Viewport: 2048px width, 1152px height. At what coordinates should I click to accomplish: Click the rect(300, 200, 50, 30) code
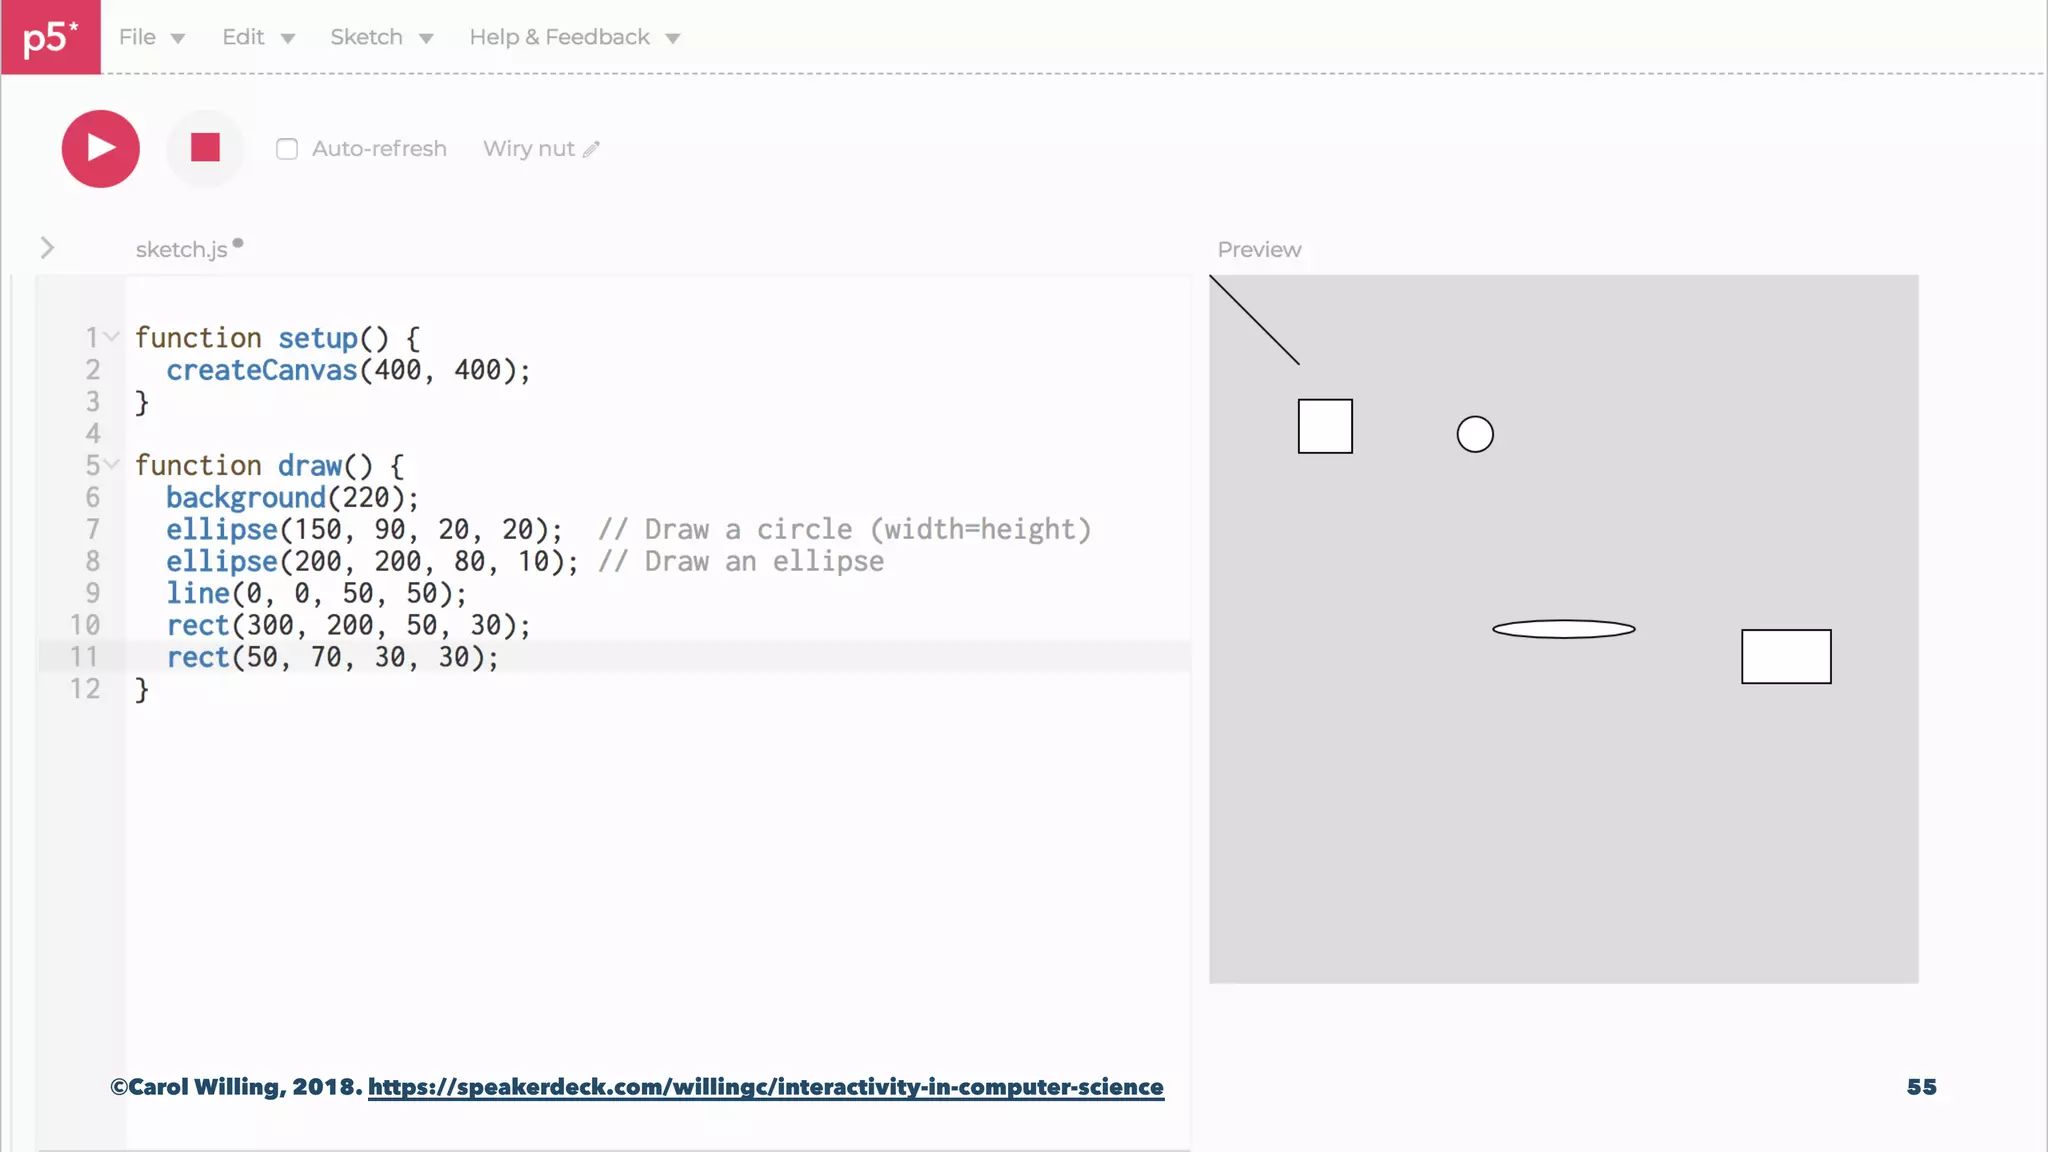(348, 625)
